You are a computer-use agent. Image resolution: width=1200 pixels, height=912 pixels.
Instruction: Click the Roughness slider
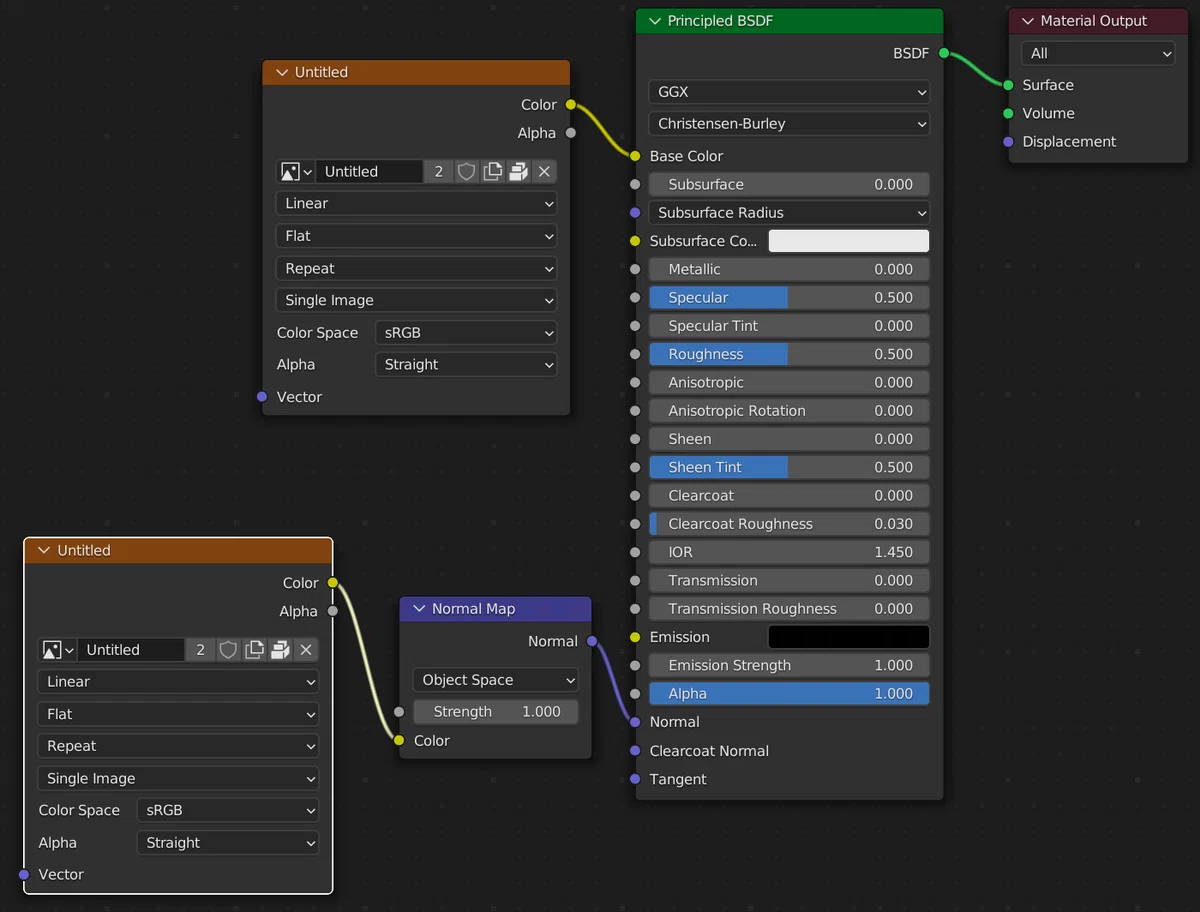click(789, 354)
